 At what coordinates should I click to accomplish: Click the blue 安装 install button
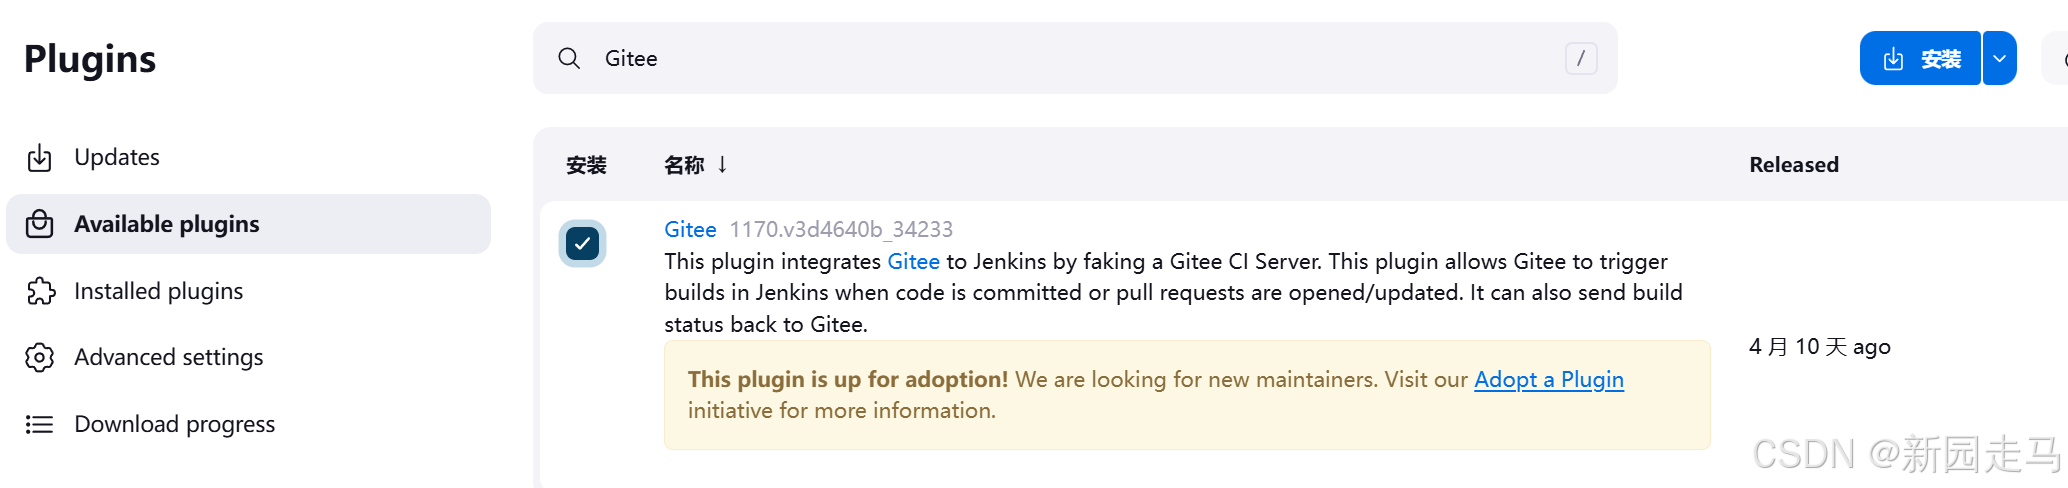click(1920, 58)
